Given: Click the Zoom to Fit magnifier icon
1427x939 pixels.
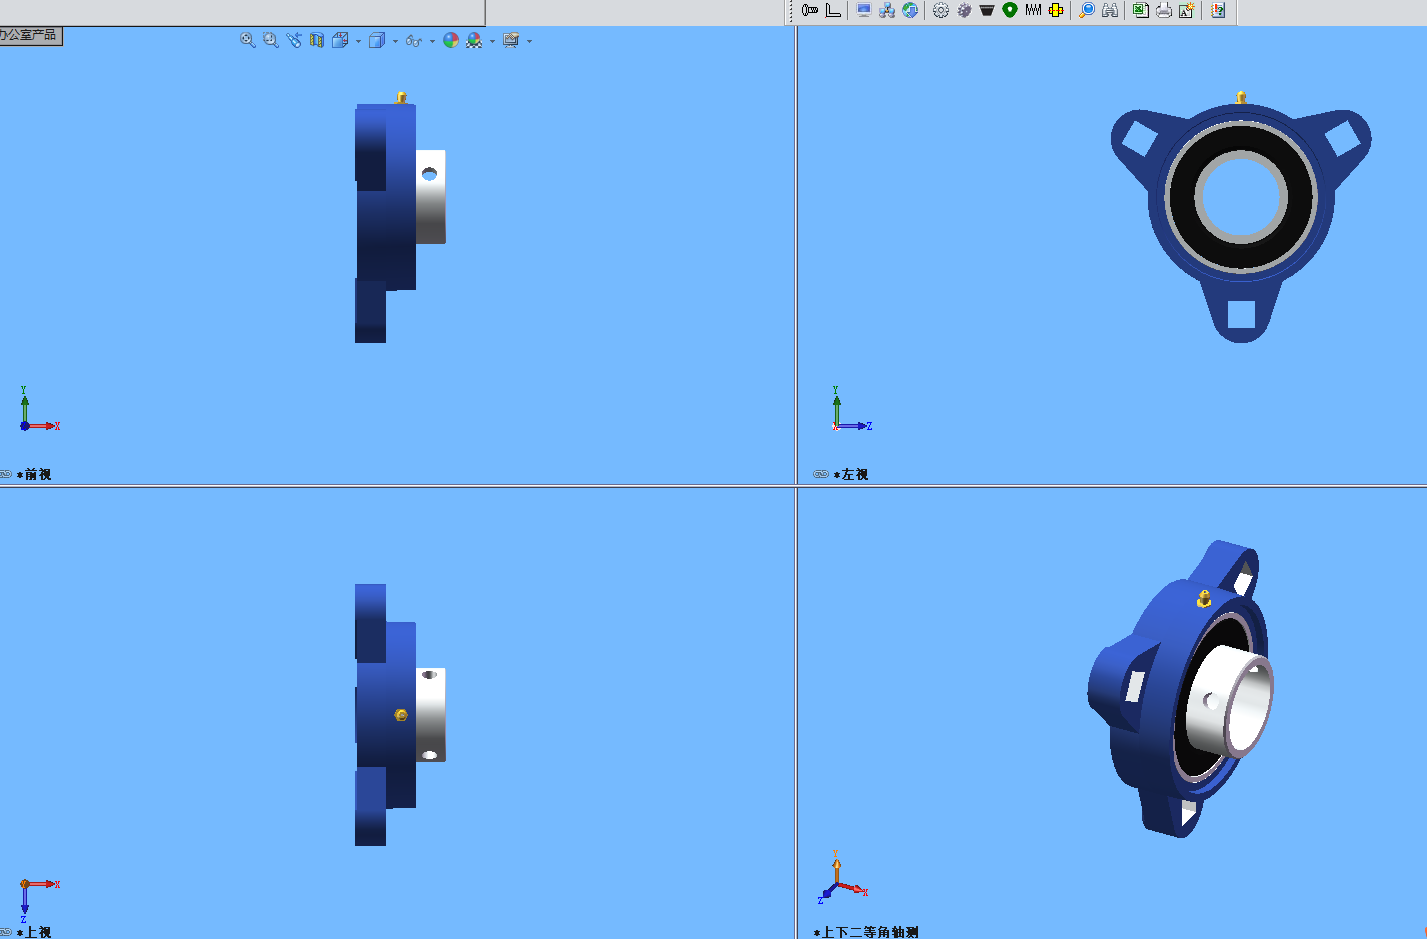Looking at the screenshot, I should tap(248, 40).
